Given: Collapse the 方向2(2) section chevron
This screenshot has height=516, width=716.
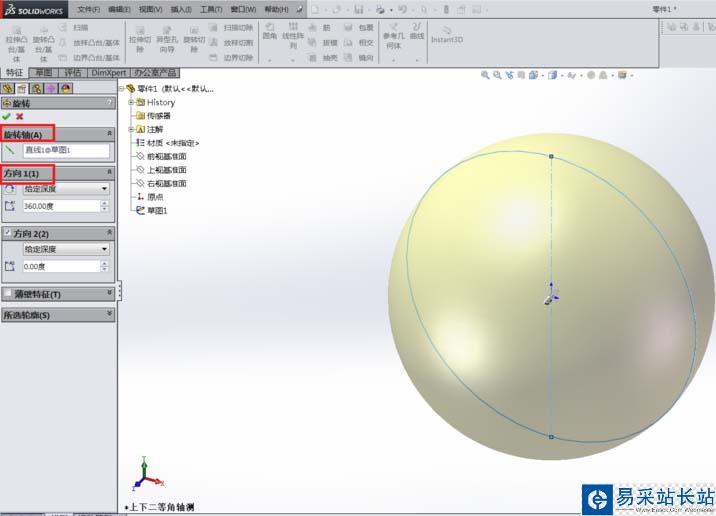Looking at the screenshot, I should (x=110, y=232).
